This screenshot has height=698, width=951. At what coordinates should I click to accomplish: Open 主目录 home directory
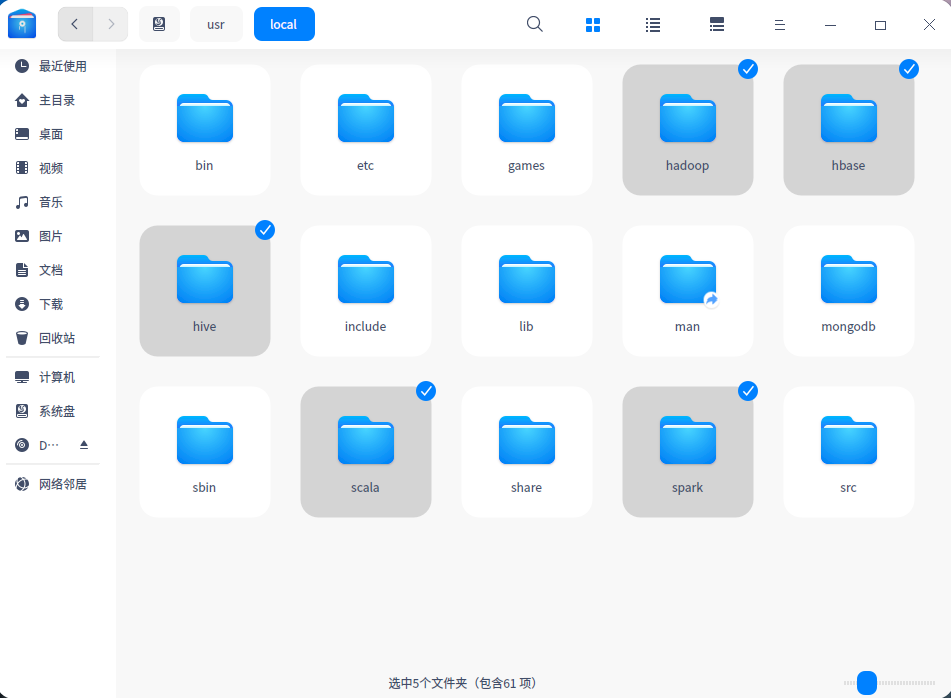click(x=60, y=100)
